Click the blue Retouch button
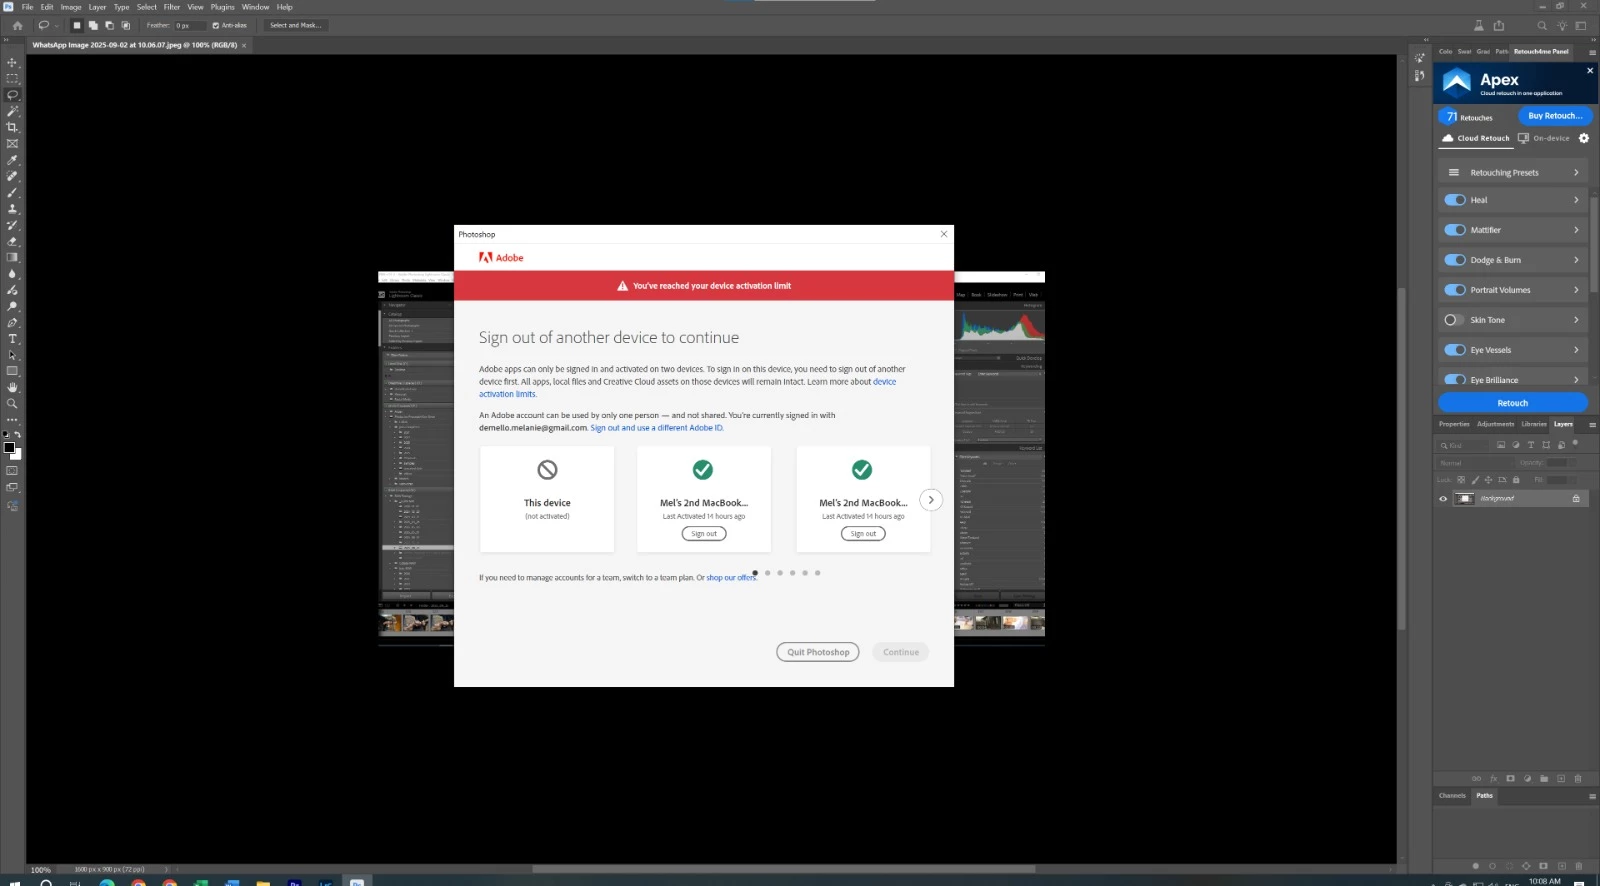1600x886 pixels. tap(1513, 403)
